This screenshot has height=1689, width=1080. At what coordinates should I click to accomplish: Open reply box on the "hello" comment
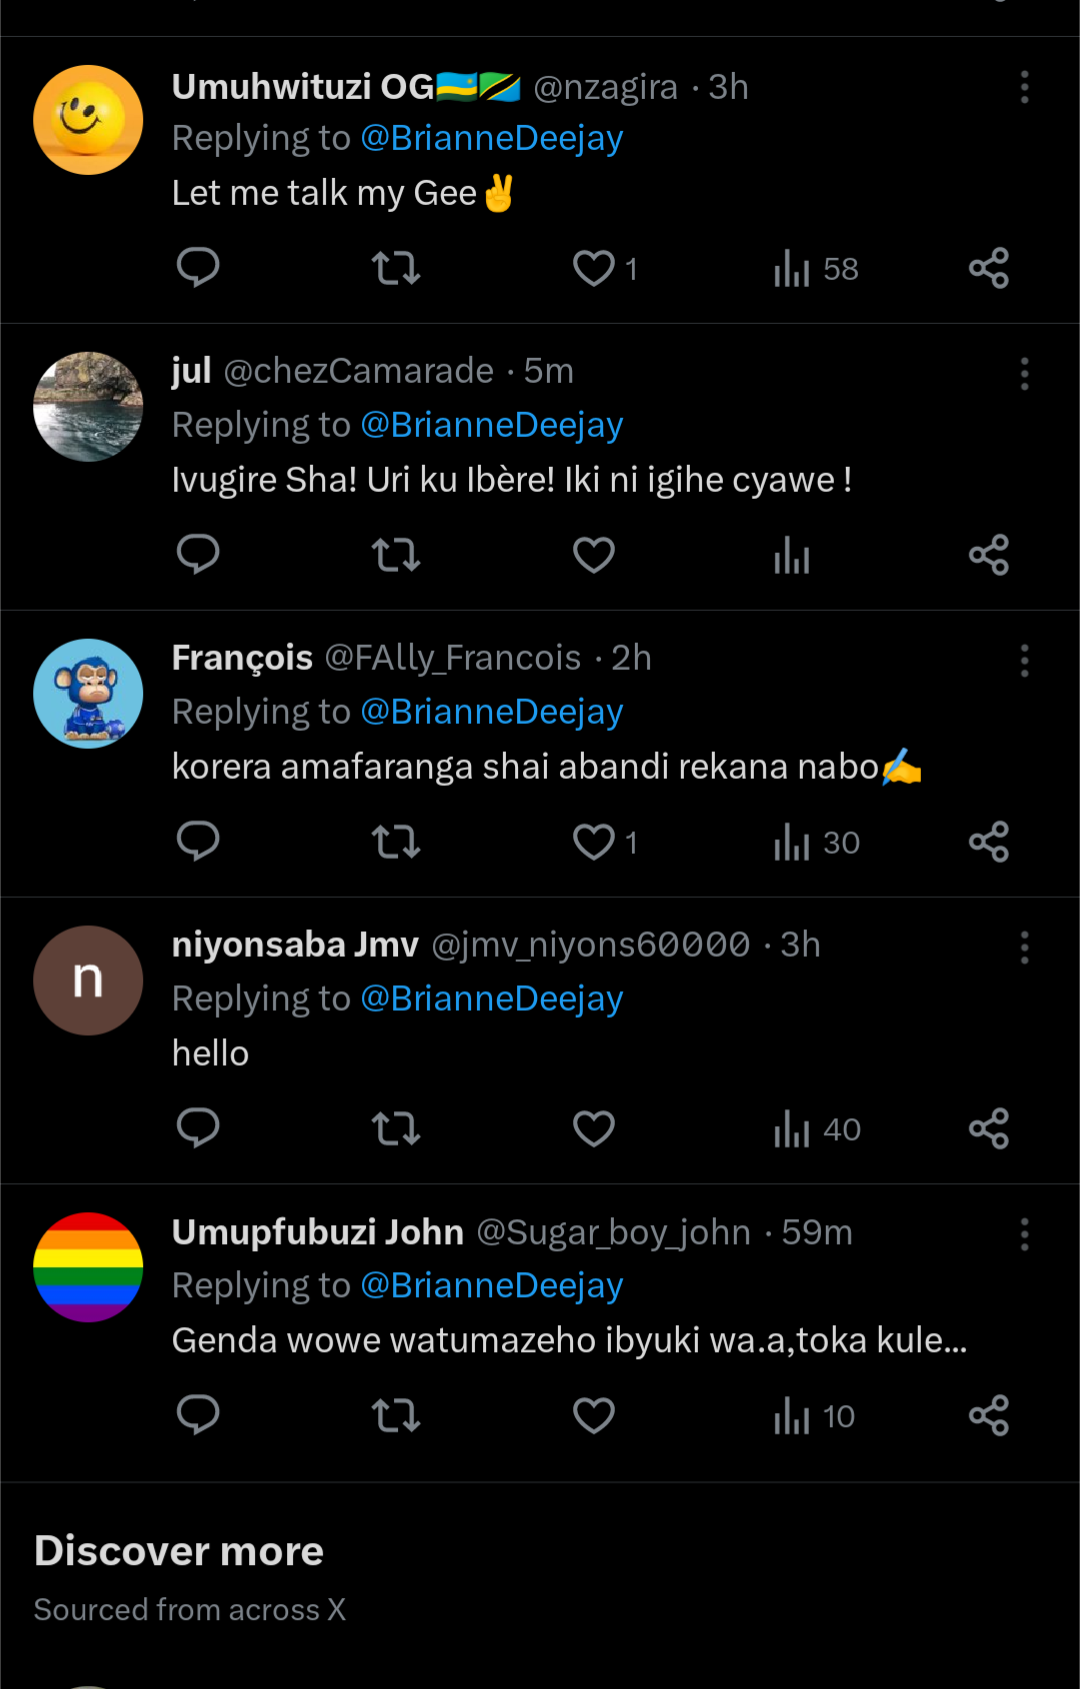[198, 1129]
